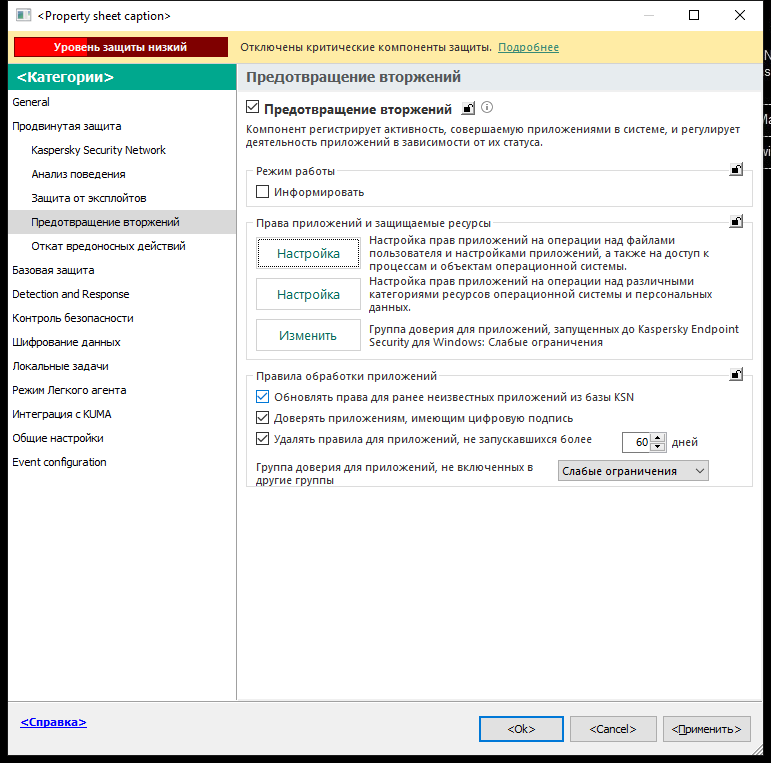This screenshot has height=763, width=771.
Task: Click the Изменить trust group button
Action: click(x=308, y=335)
